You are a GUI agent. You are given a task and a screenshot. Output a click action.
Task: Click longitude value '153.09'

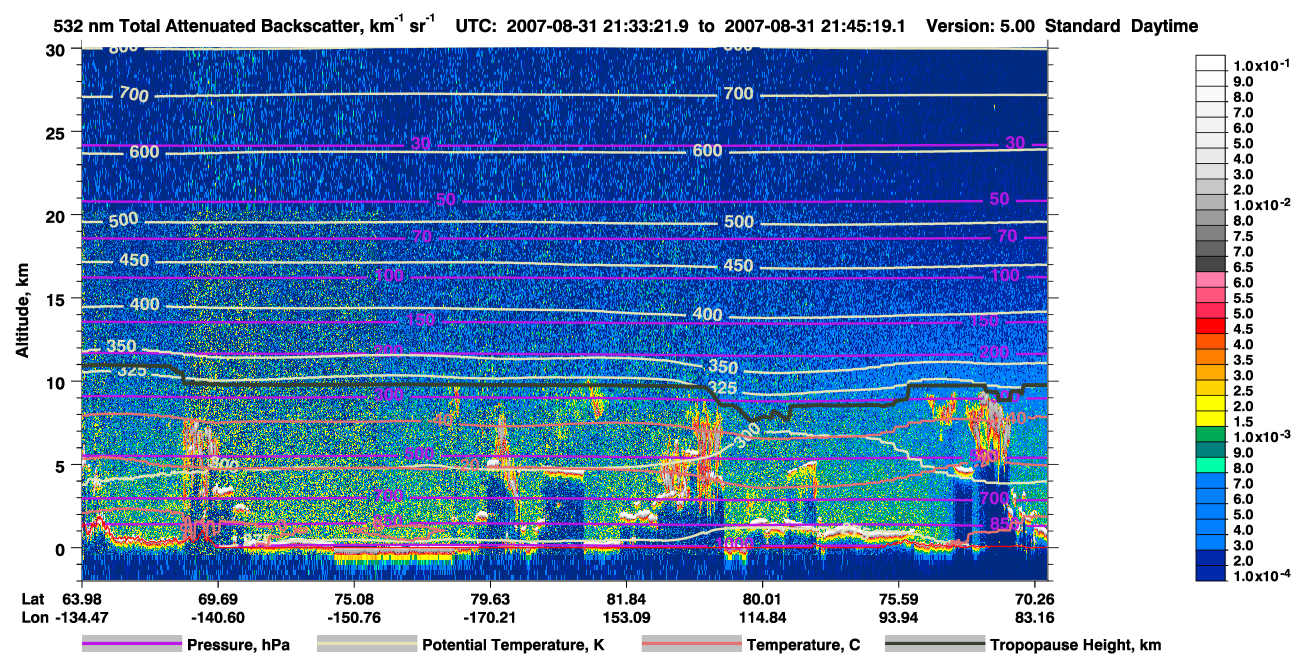coord(626,617)
